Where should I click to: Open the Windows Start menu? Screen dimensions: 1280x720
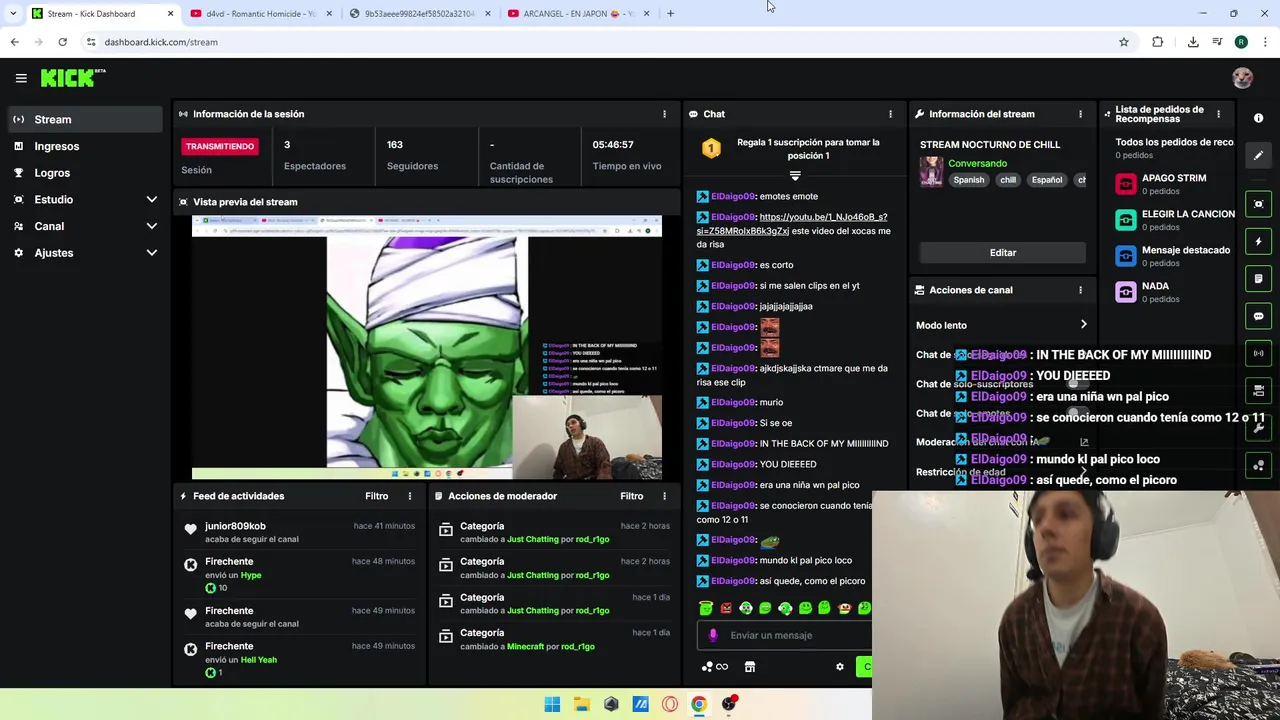click(552, 704)
